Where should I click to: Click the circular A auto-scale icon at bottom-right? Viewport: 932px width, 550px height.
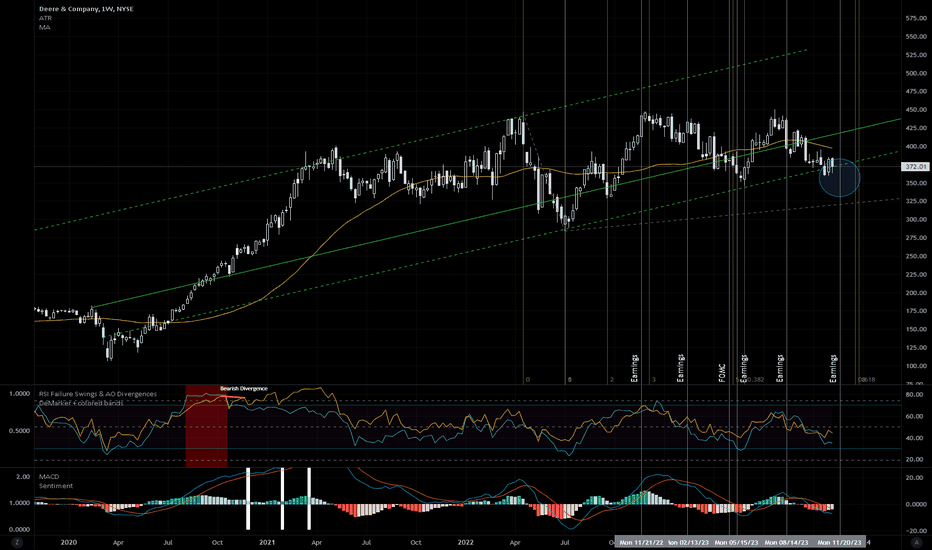(x=916, y=542)
